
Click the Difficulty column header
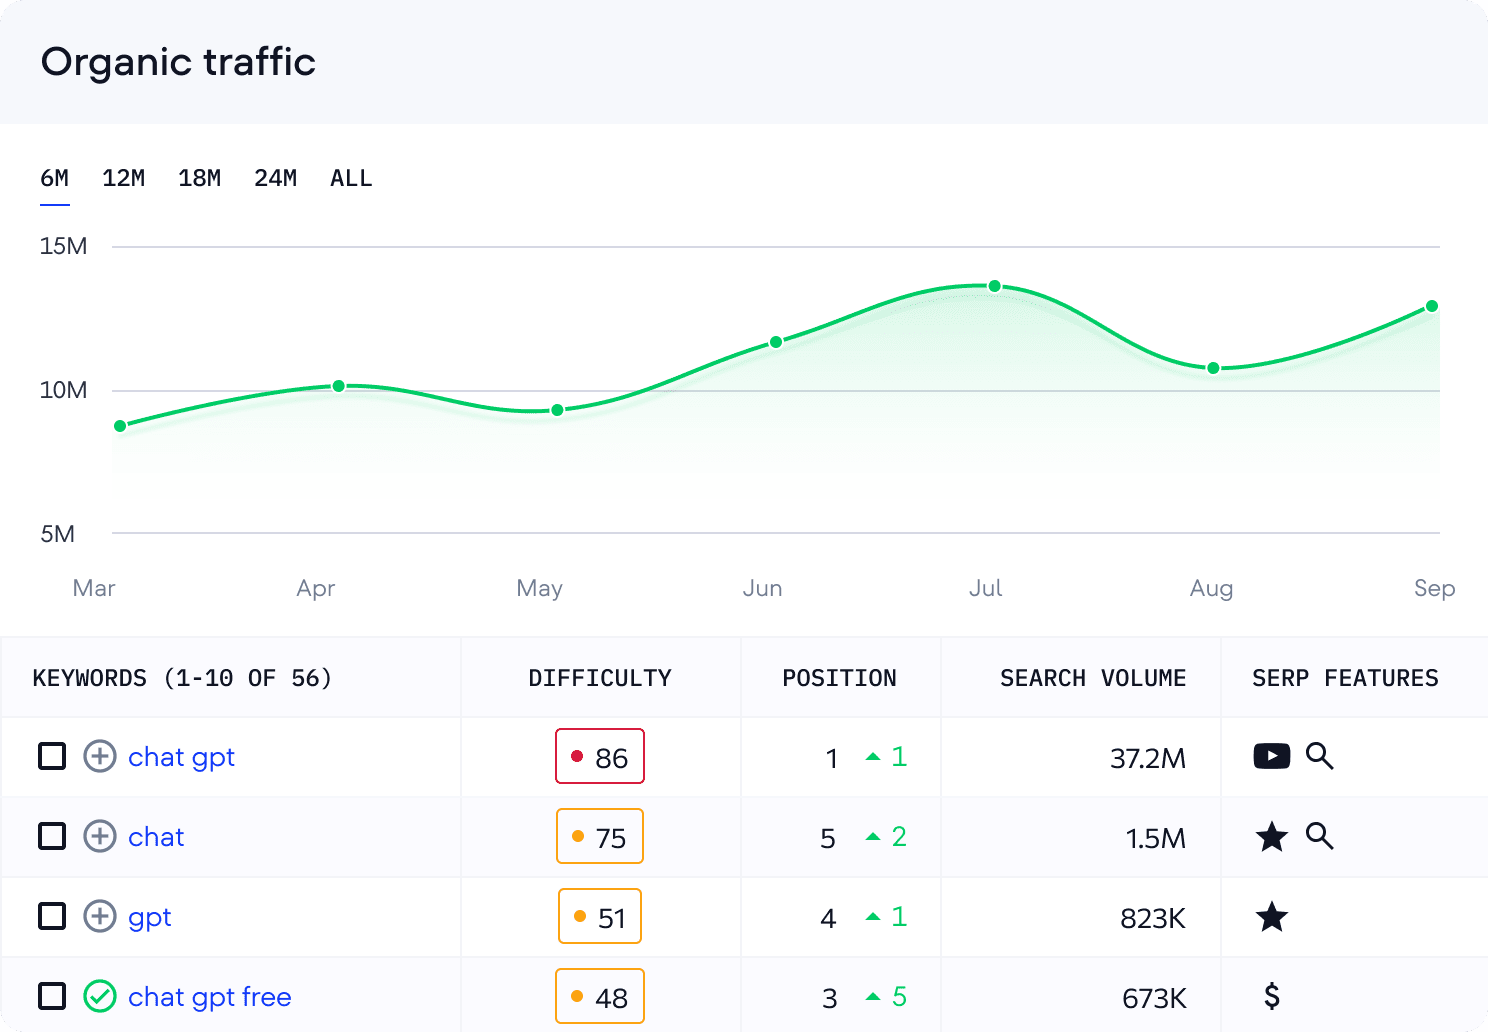tap(600, 678)
